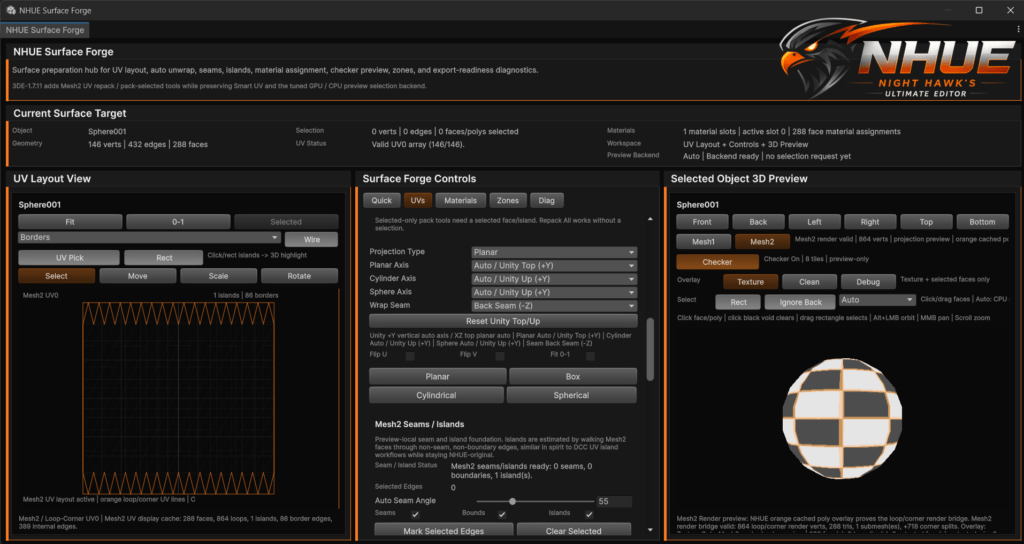Enable the Fit 0-1 checkbox
The width and height of the screenshot is (1024, 544).
tap(590, 356)
